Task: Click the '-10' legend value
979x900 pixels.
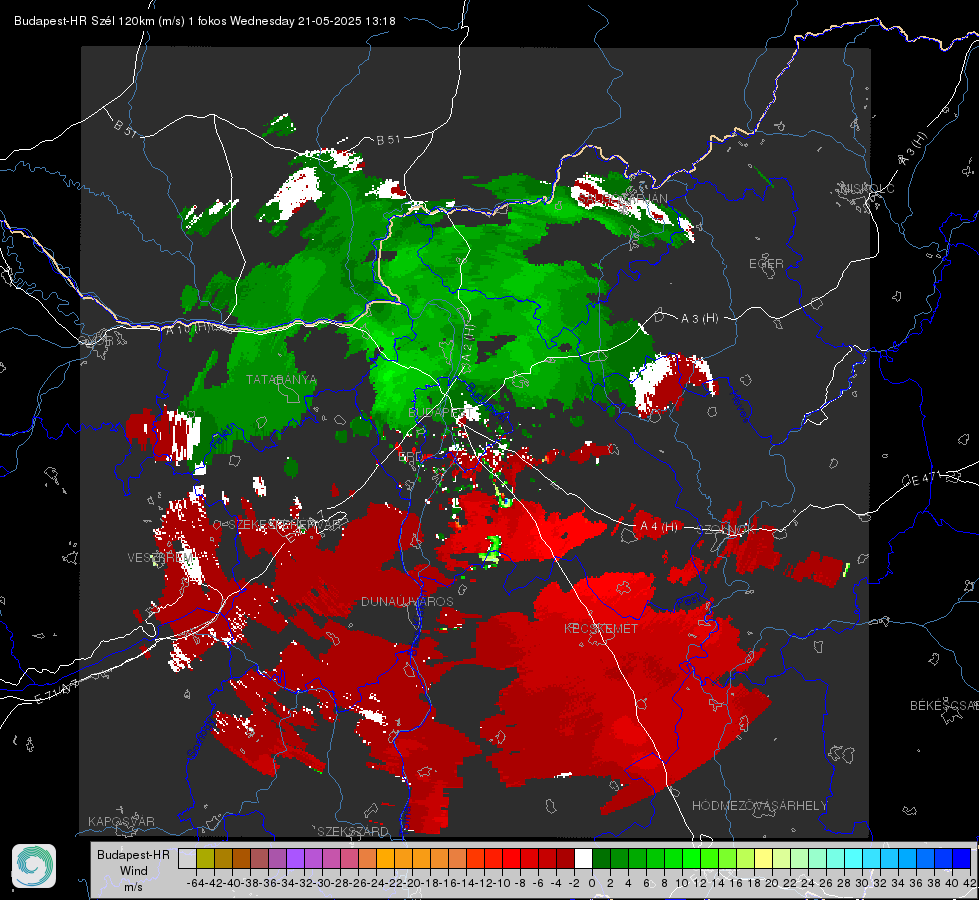Action: tap(502, 883)
